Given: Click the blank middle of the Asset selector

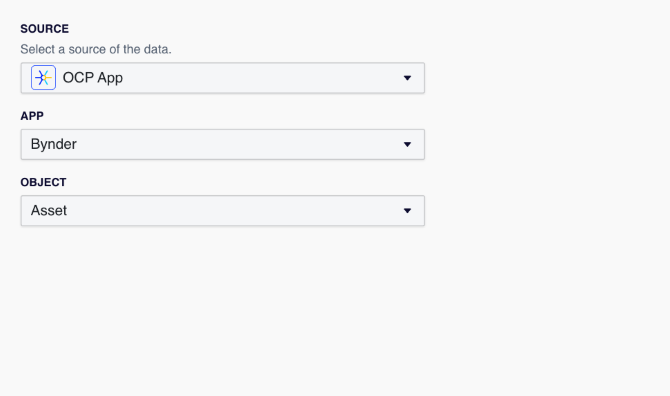Looking at the screenshot, I should 235,211.
